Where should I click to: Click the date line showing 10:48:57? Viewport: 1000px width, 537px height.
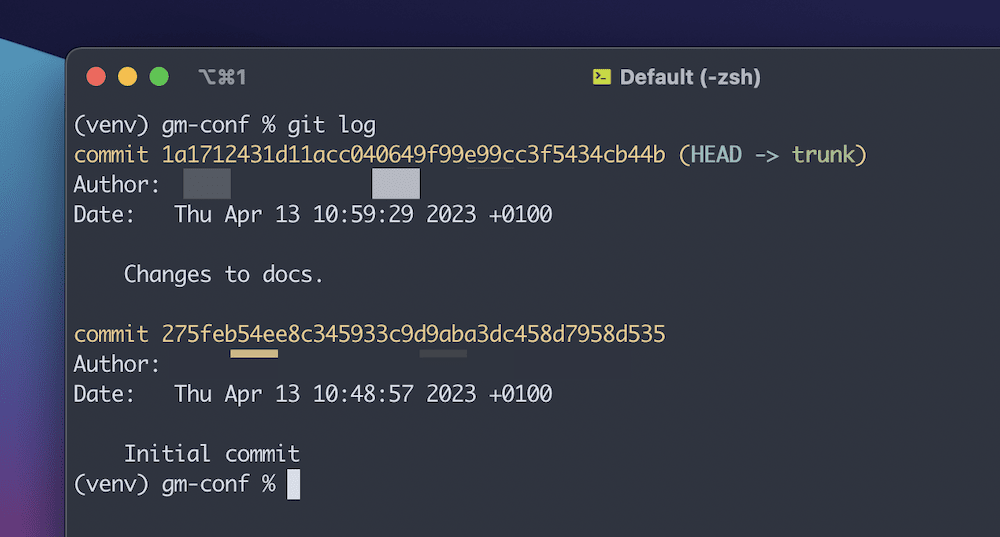click(x=363, y=394)
